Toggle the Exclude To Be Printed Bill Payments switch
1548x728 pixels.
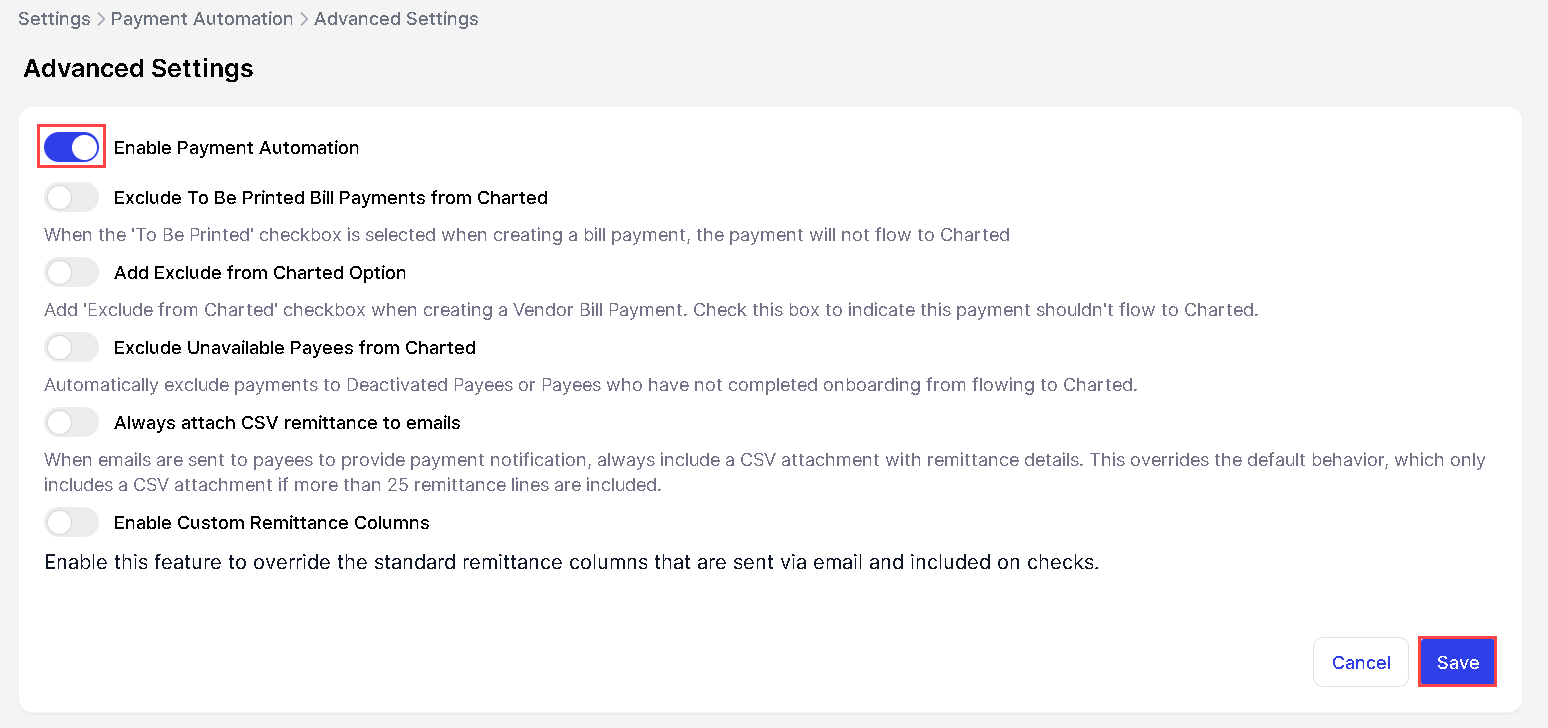71,197
